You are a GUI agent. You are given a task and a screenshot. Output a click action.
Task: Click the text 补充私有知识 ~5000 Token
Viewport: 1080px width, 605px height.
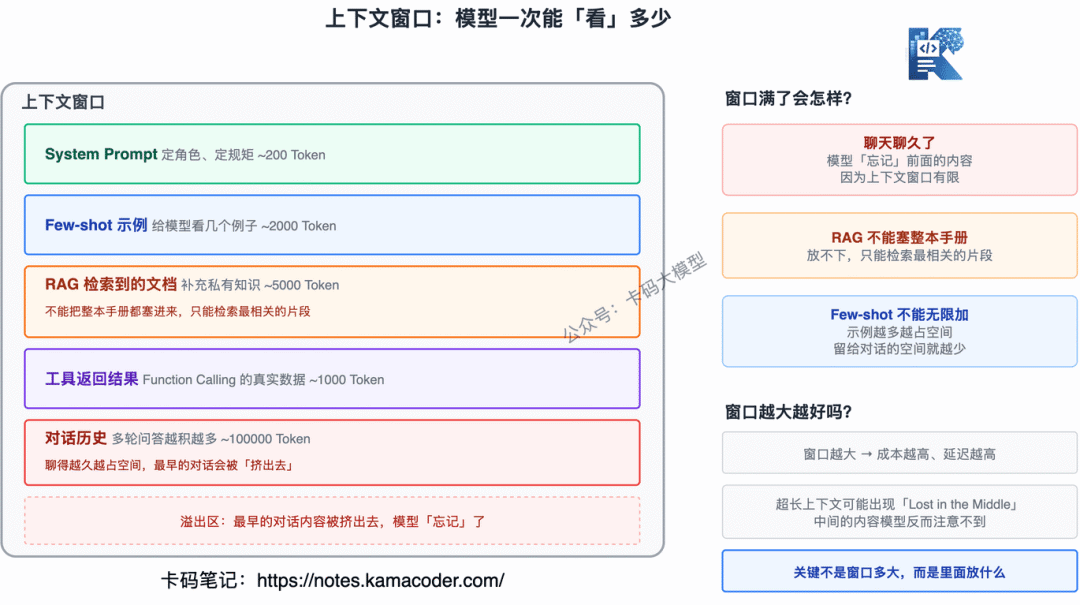click(260, 285)
